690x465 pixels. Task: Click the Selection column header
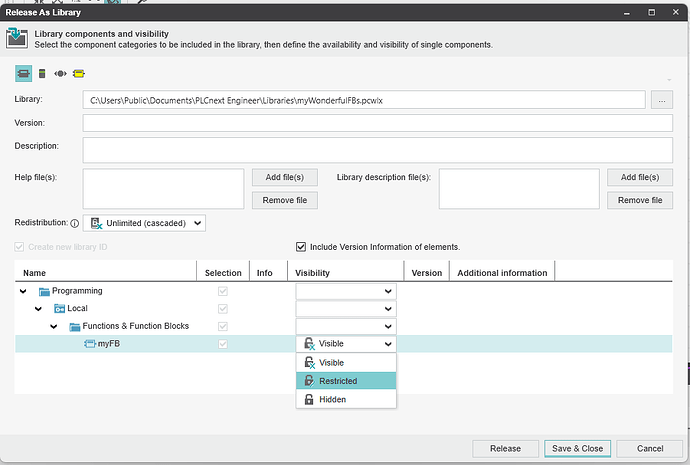click(x=223, y=273)
